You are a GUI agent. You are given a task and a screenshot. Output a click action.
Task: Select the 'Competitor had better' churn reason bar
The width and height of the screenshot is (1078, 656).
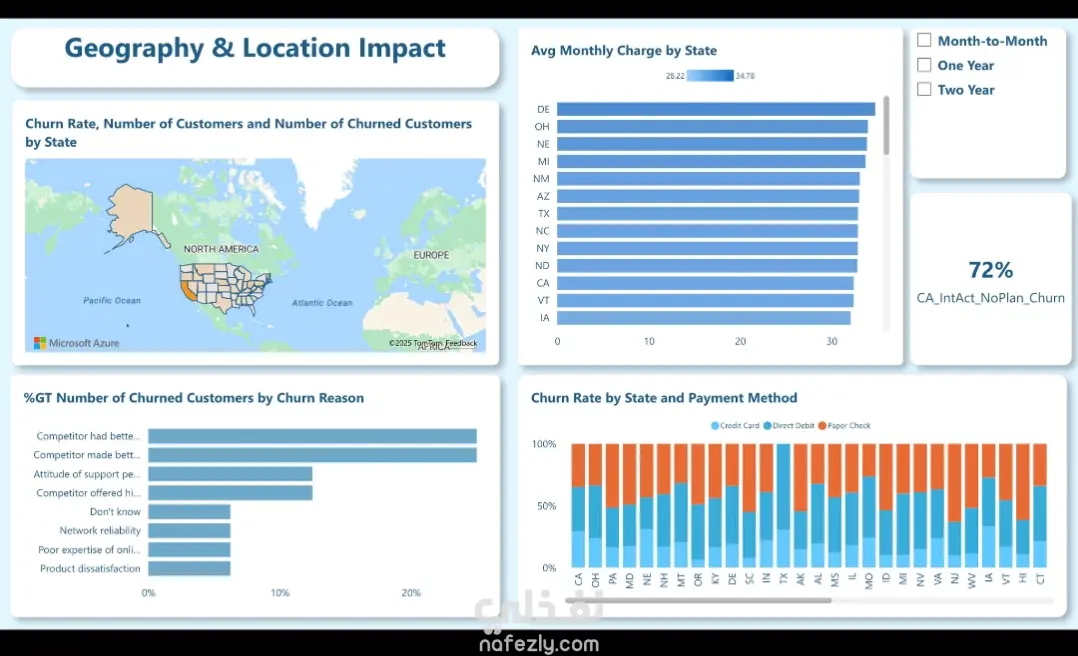coord(312,436)
